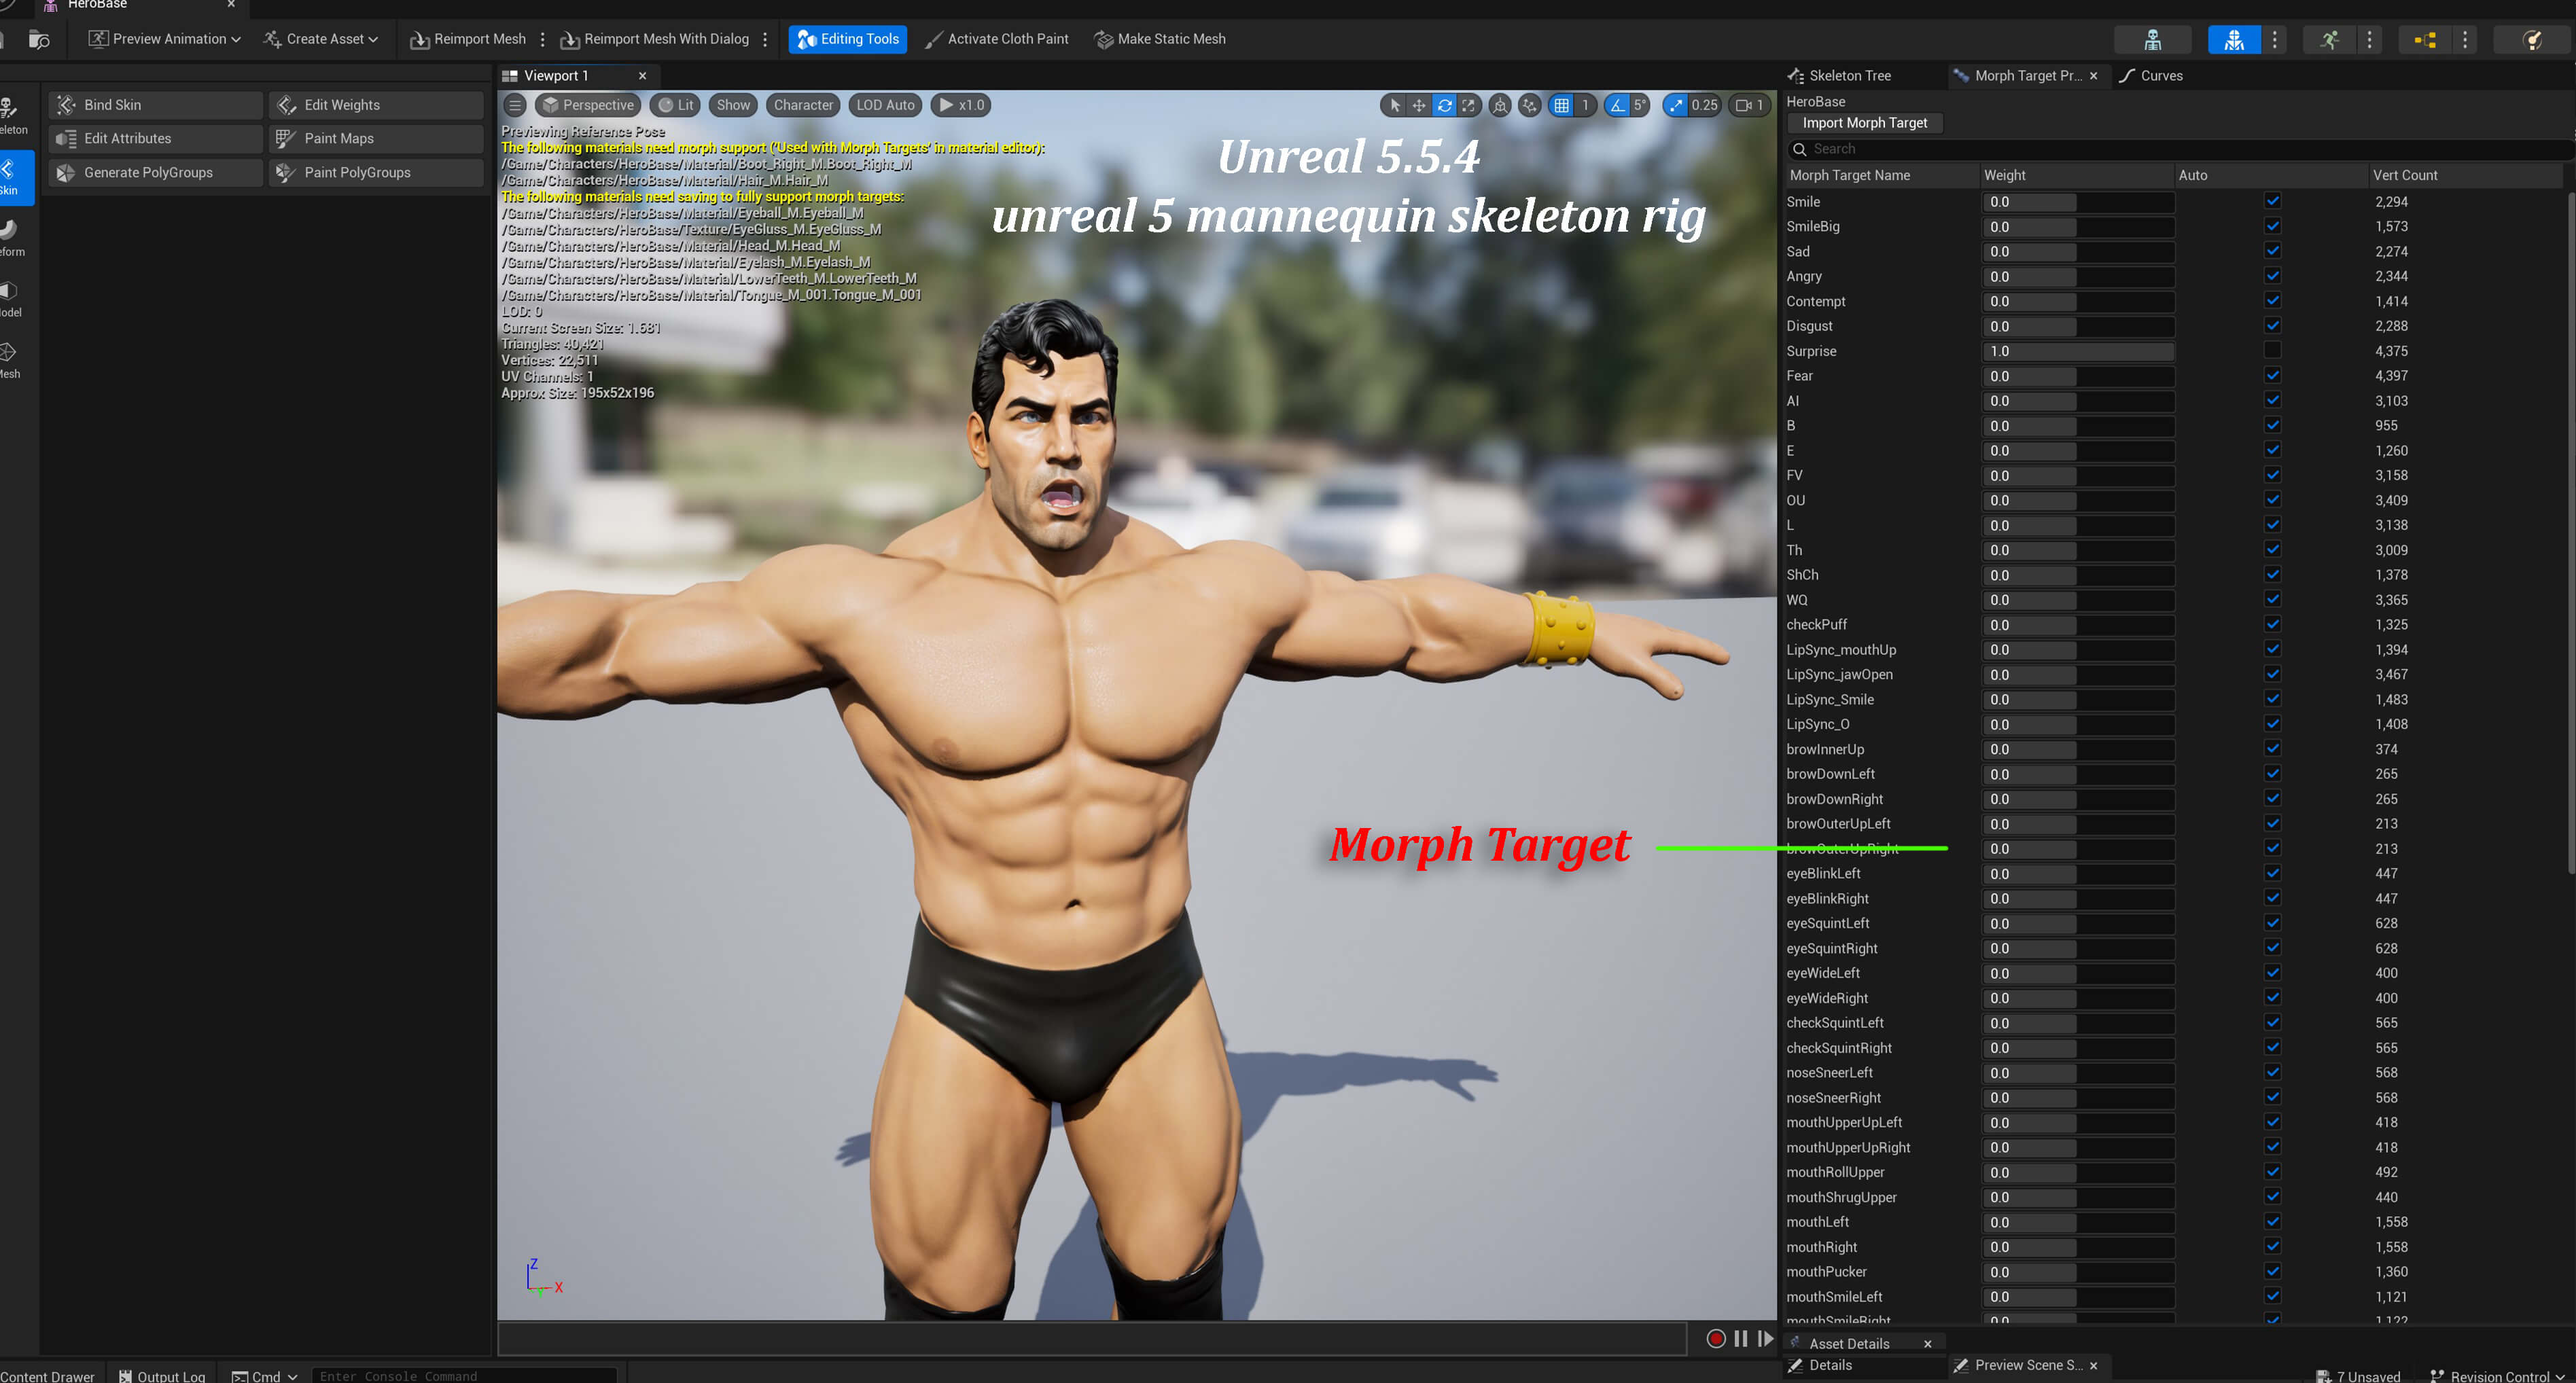Image resolution: width=2576 pixels, height=1383 pixels.
Task: Activate the rotate gizmo tool
Action: 1444,105
